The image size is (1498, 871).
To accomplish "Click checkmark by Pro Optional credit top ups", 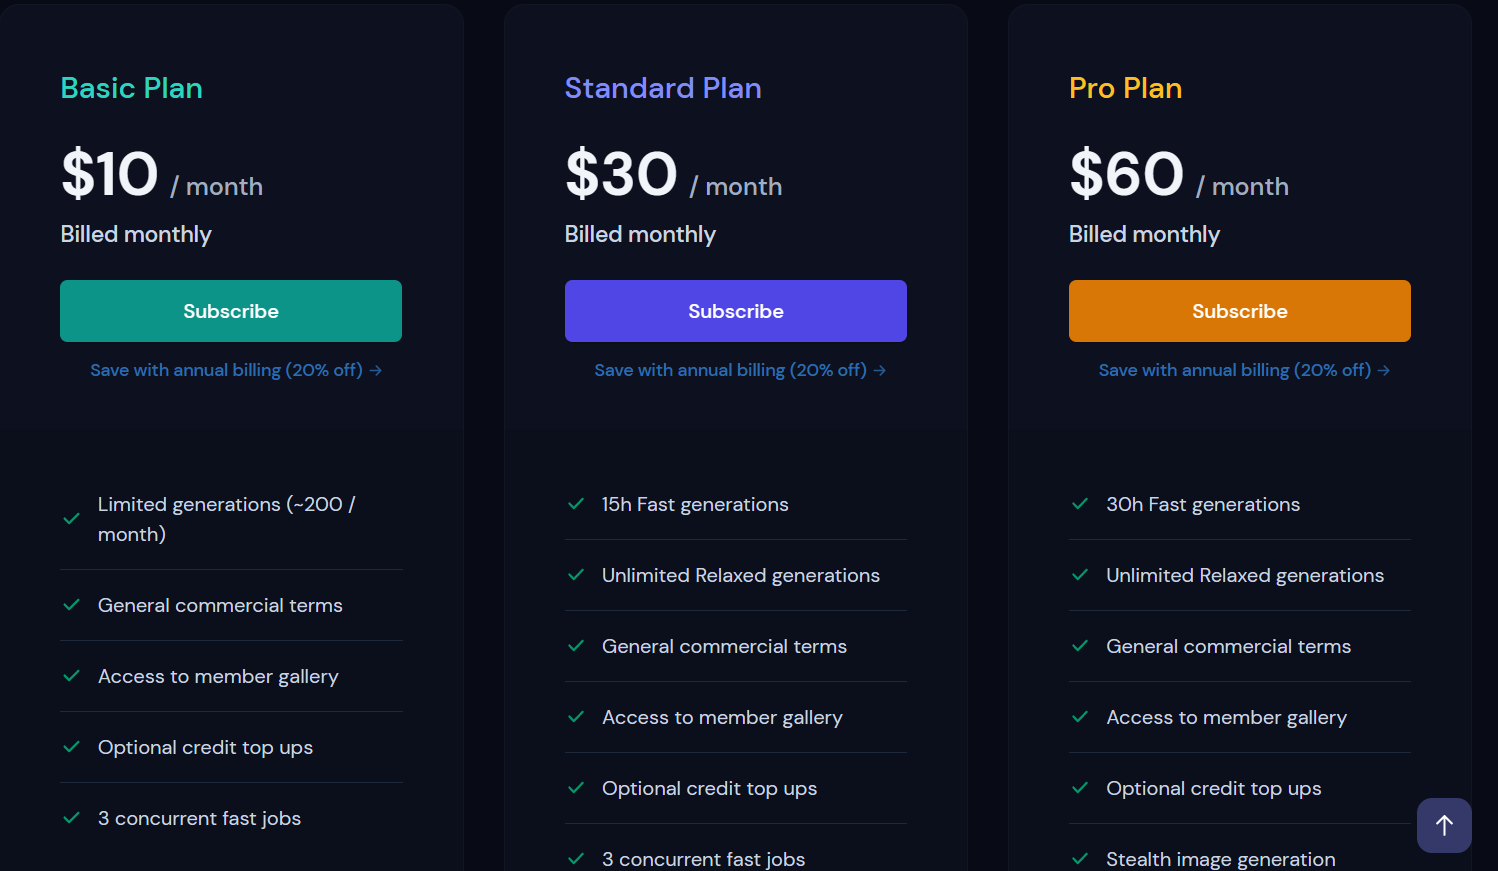I will tap(1080, 788).
